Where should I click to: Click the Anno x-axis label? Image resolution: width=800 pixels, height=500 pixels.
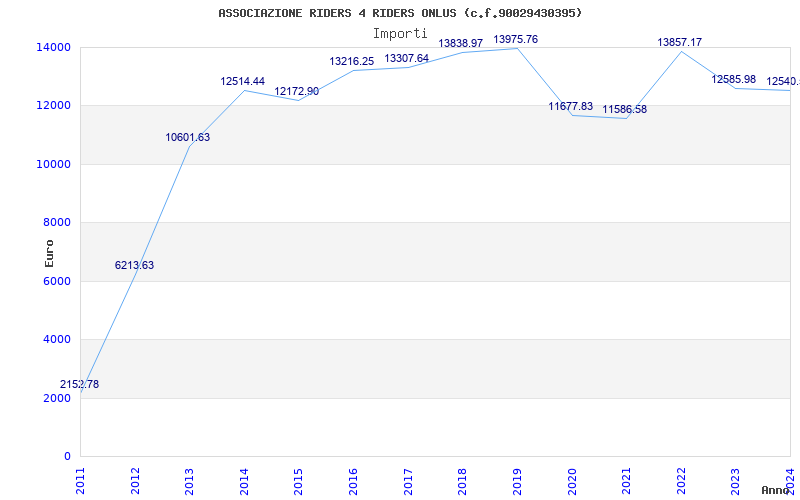tap(776, 490)
